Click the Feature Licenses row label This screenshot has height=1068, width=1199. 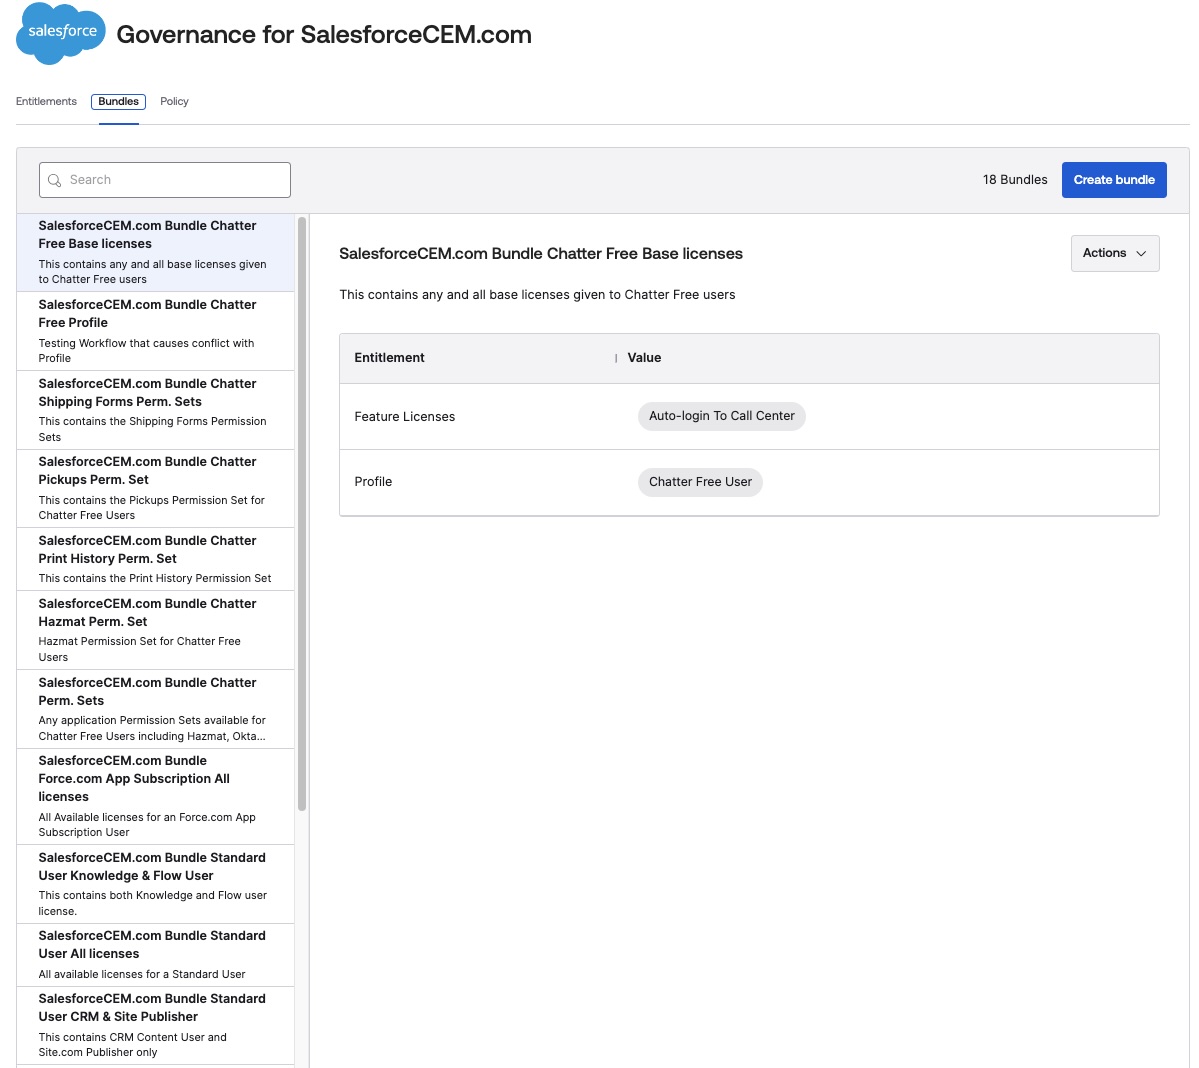point(405,417)
